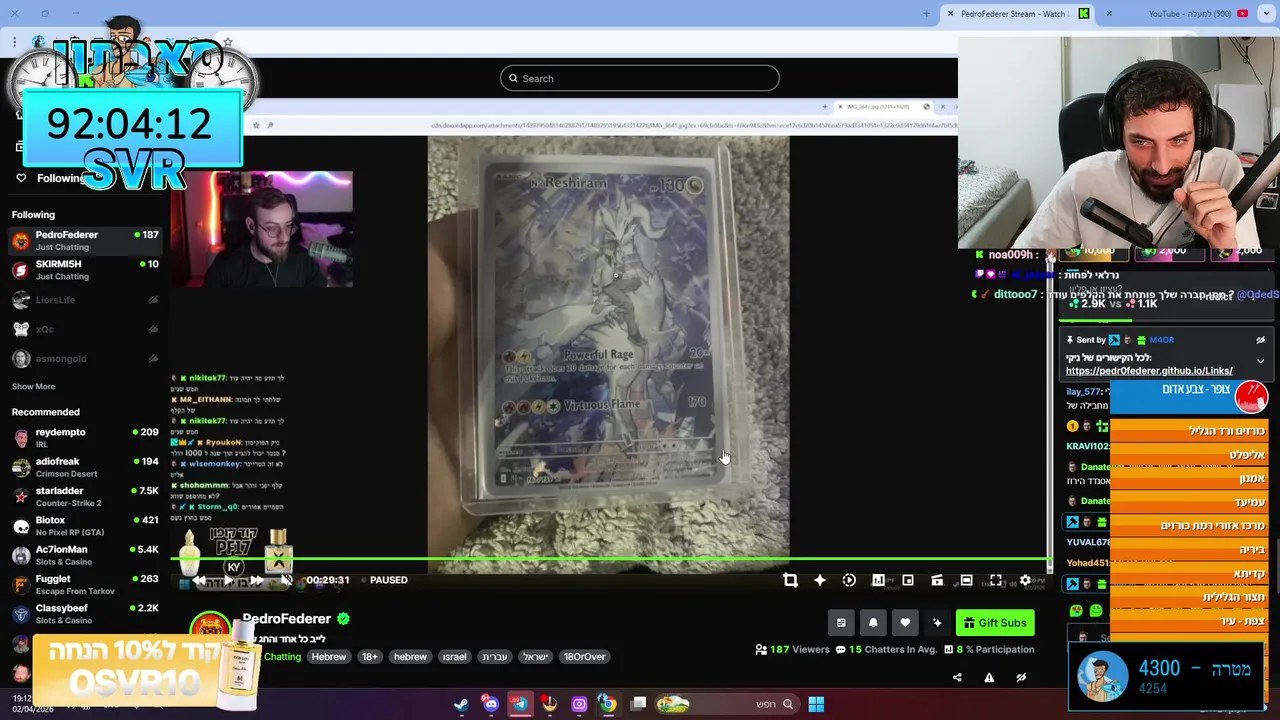The width and height of the screenshot is (1280, 720).
Task: Open xQc channel in sidebar
Action: point(85,329)
